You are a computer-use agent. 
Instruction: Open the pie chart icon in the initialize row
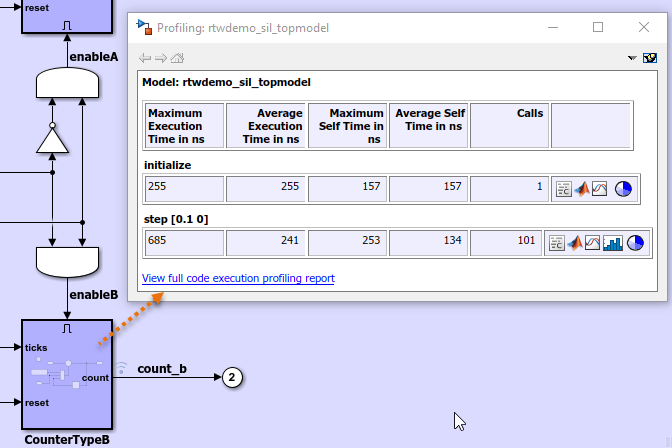[623, 189]
